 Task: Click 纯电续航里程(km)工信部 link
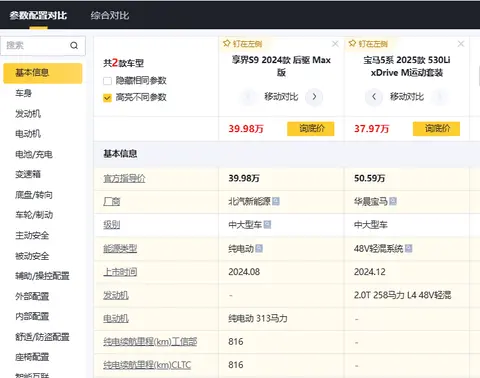point(150,342)
